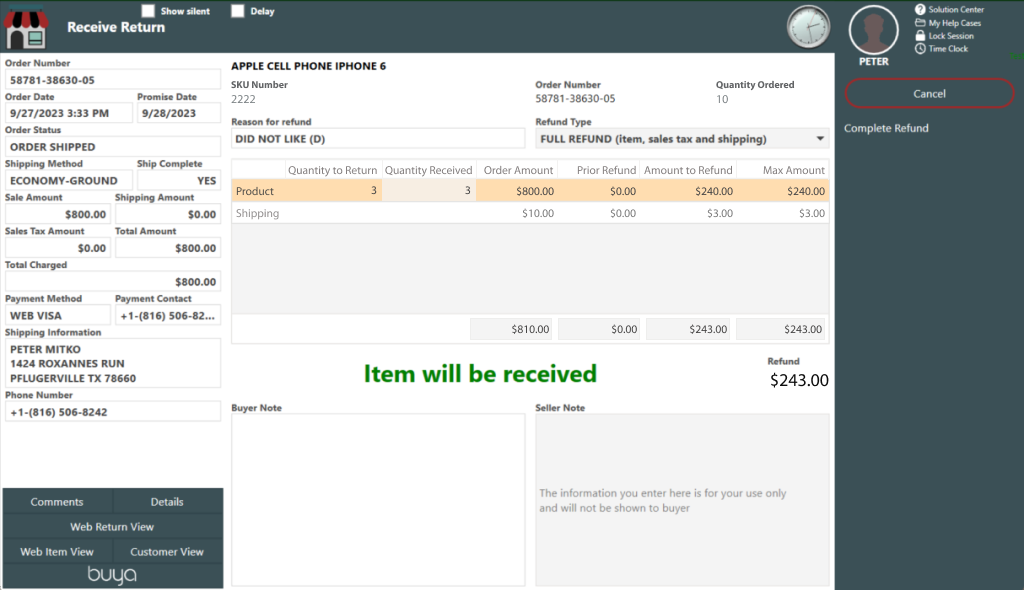Screen dimensions: 1024x590
Task: Click the buya logo
Action: 112,575
